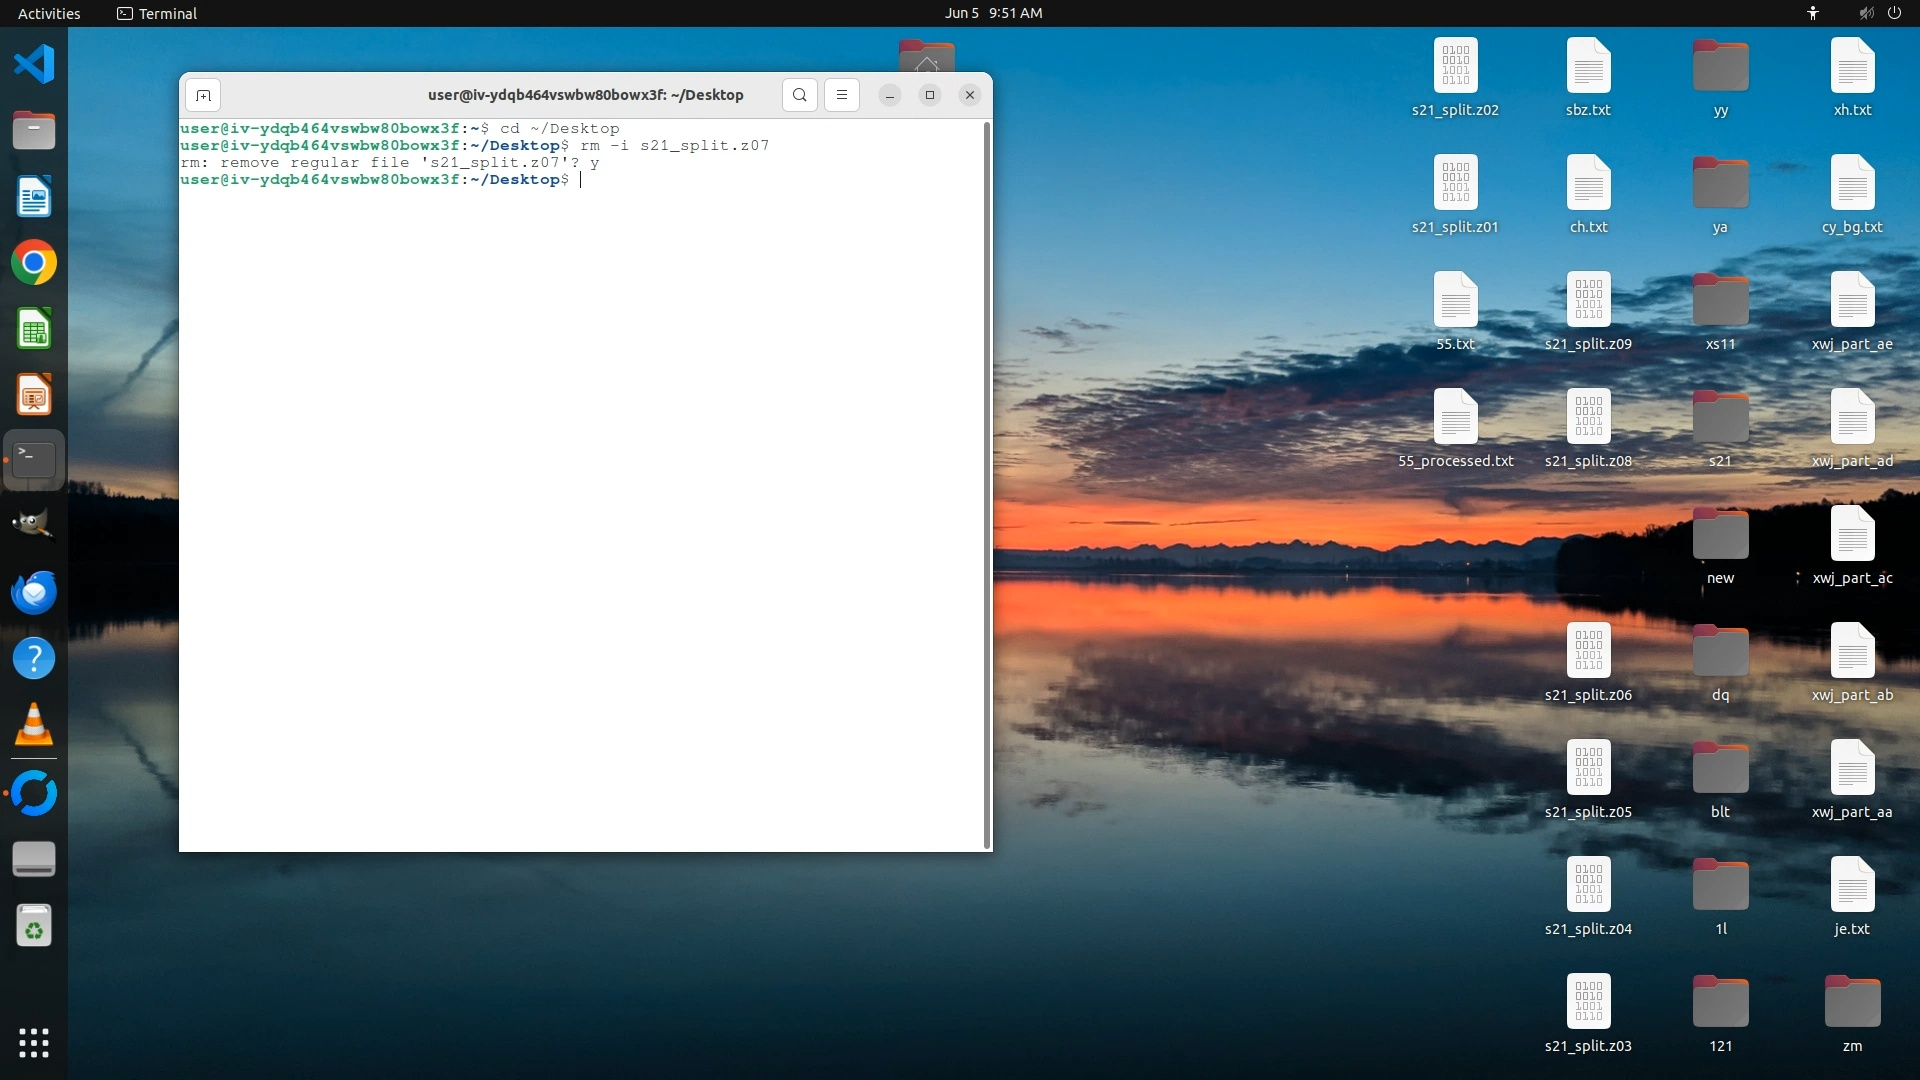
Task: Open the clock and calendar panel
Action: coord(993,13)
